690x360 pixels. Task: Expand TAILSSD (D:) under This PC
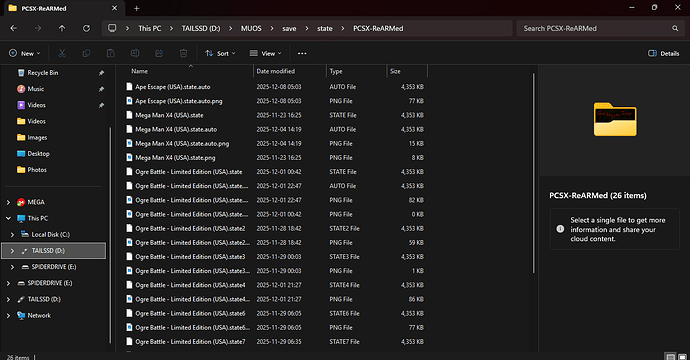tap(12, 251)
